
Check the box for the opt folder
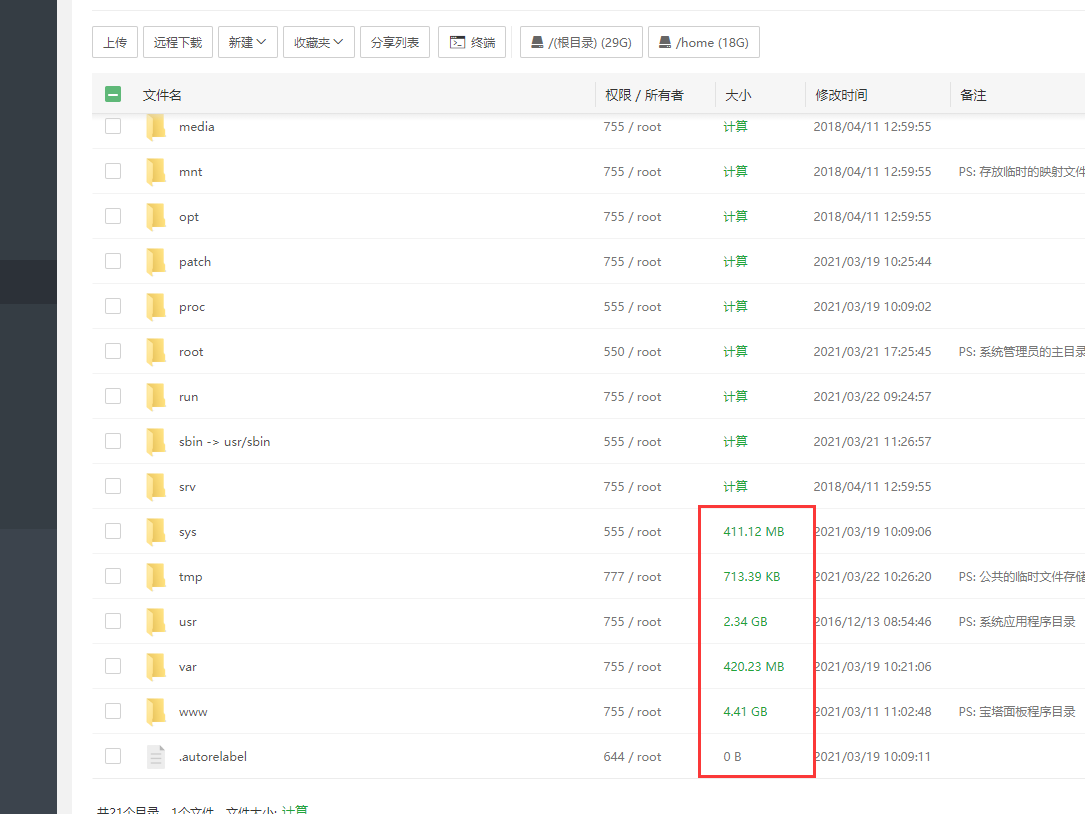tap(113, 216)
